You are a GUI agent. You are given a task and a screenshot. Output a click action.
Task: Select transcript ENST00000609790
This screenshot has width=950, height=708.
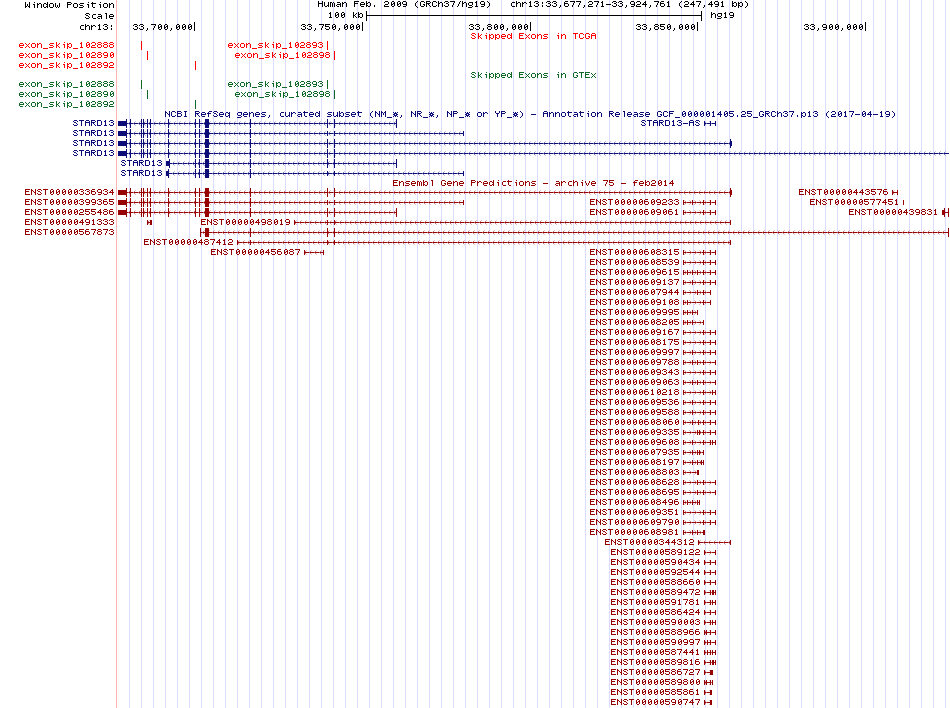tap(634, 522)
